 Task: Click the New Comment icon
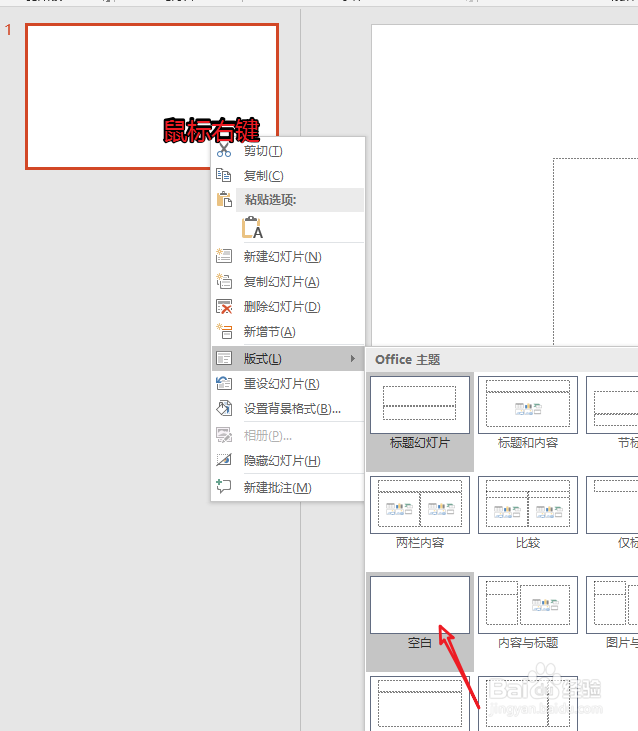[x=224, y=487]
